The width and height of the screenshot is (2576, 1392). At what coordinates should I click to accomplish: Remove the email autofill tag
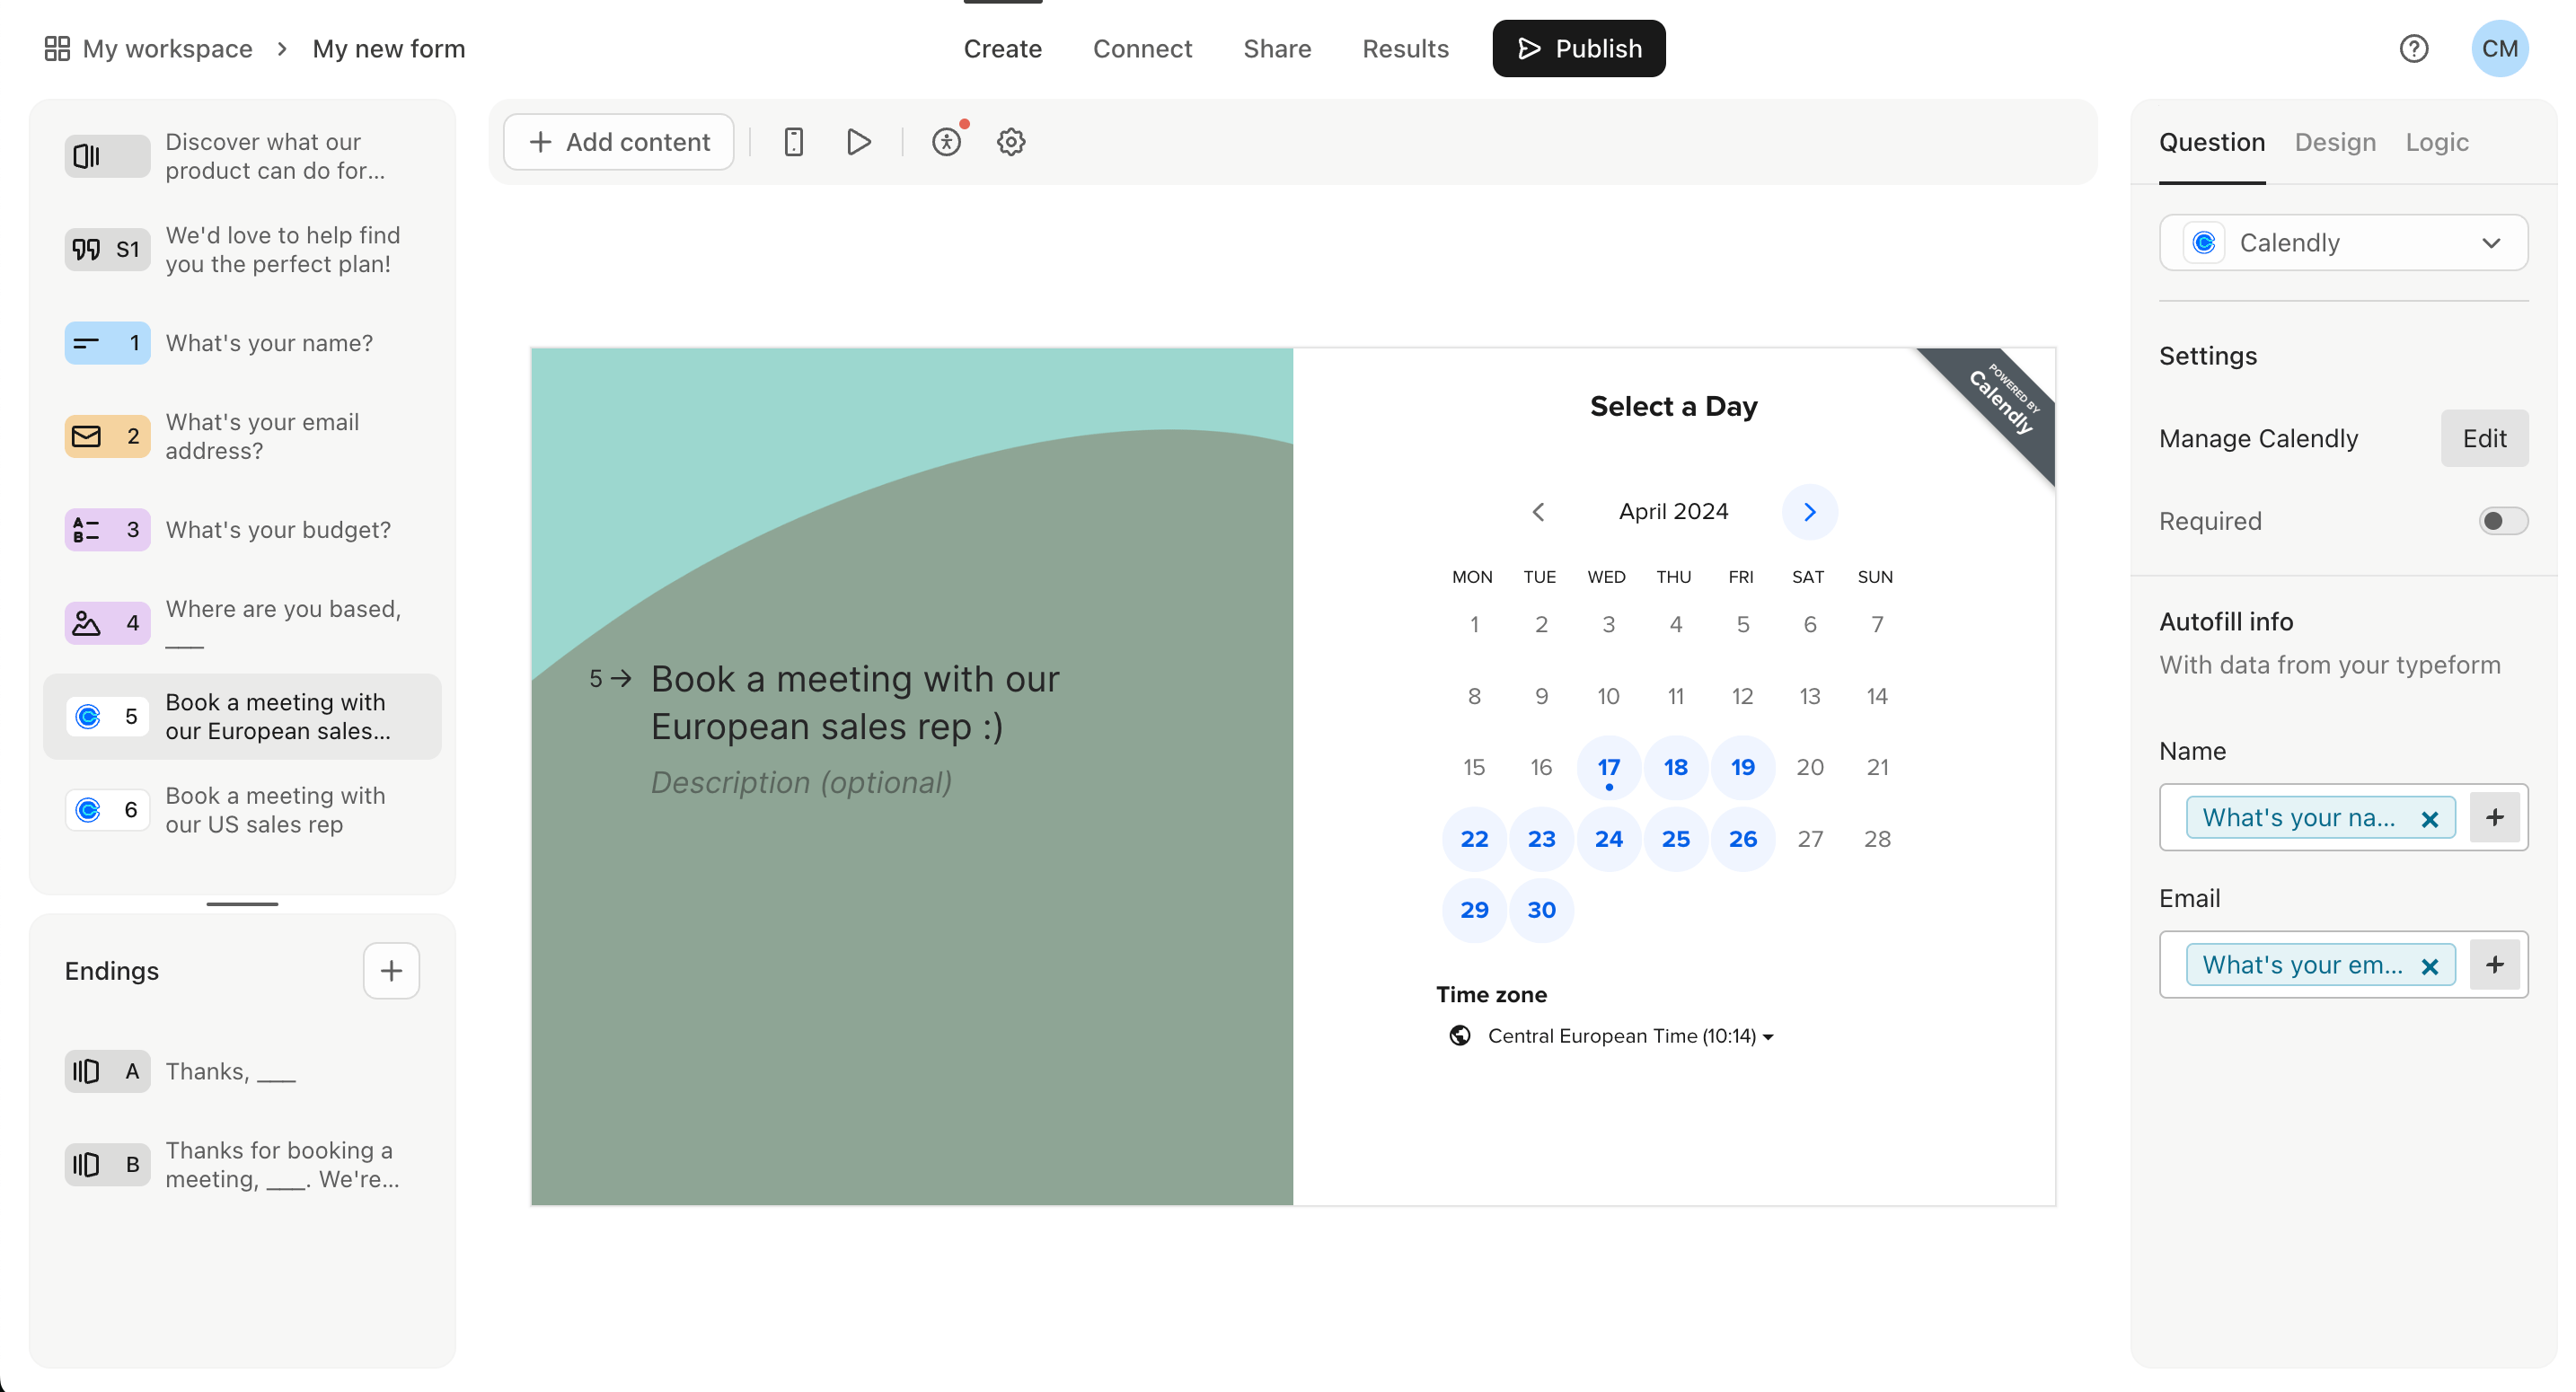(2429, 966)
